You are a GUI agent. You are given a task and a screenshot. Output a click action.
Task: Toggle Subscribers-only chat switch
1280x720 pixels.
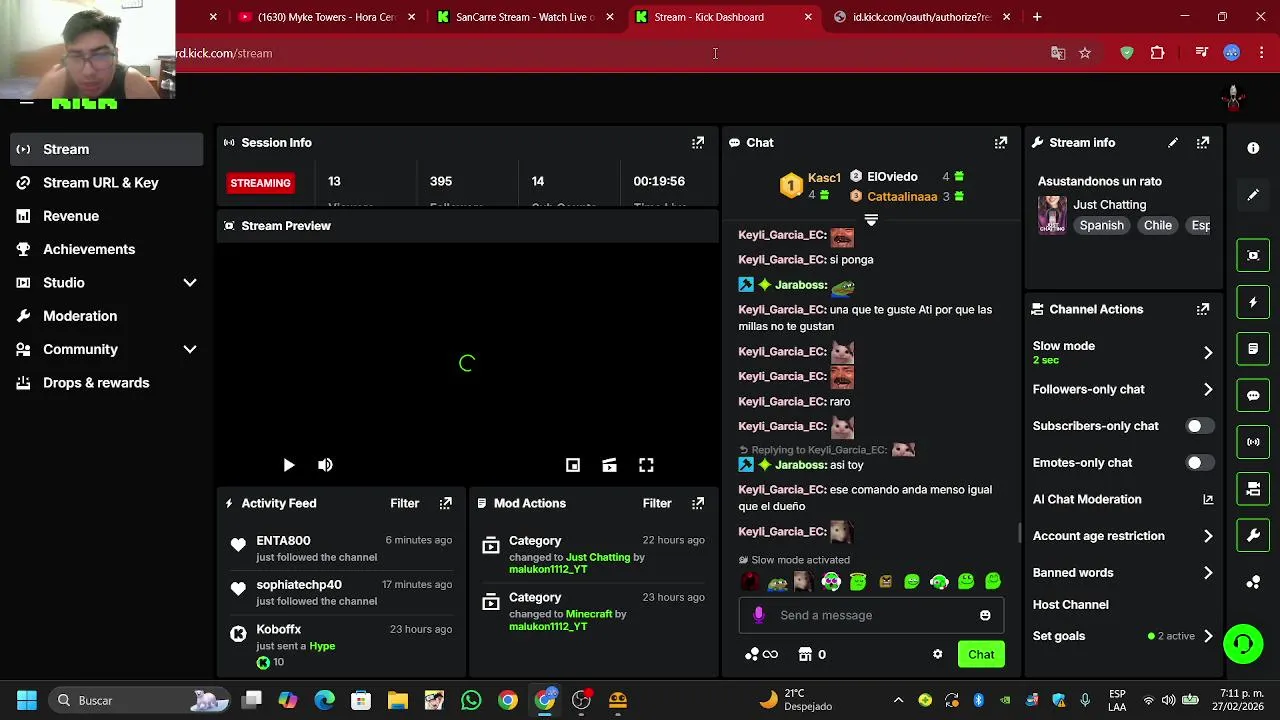1199,426
